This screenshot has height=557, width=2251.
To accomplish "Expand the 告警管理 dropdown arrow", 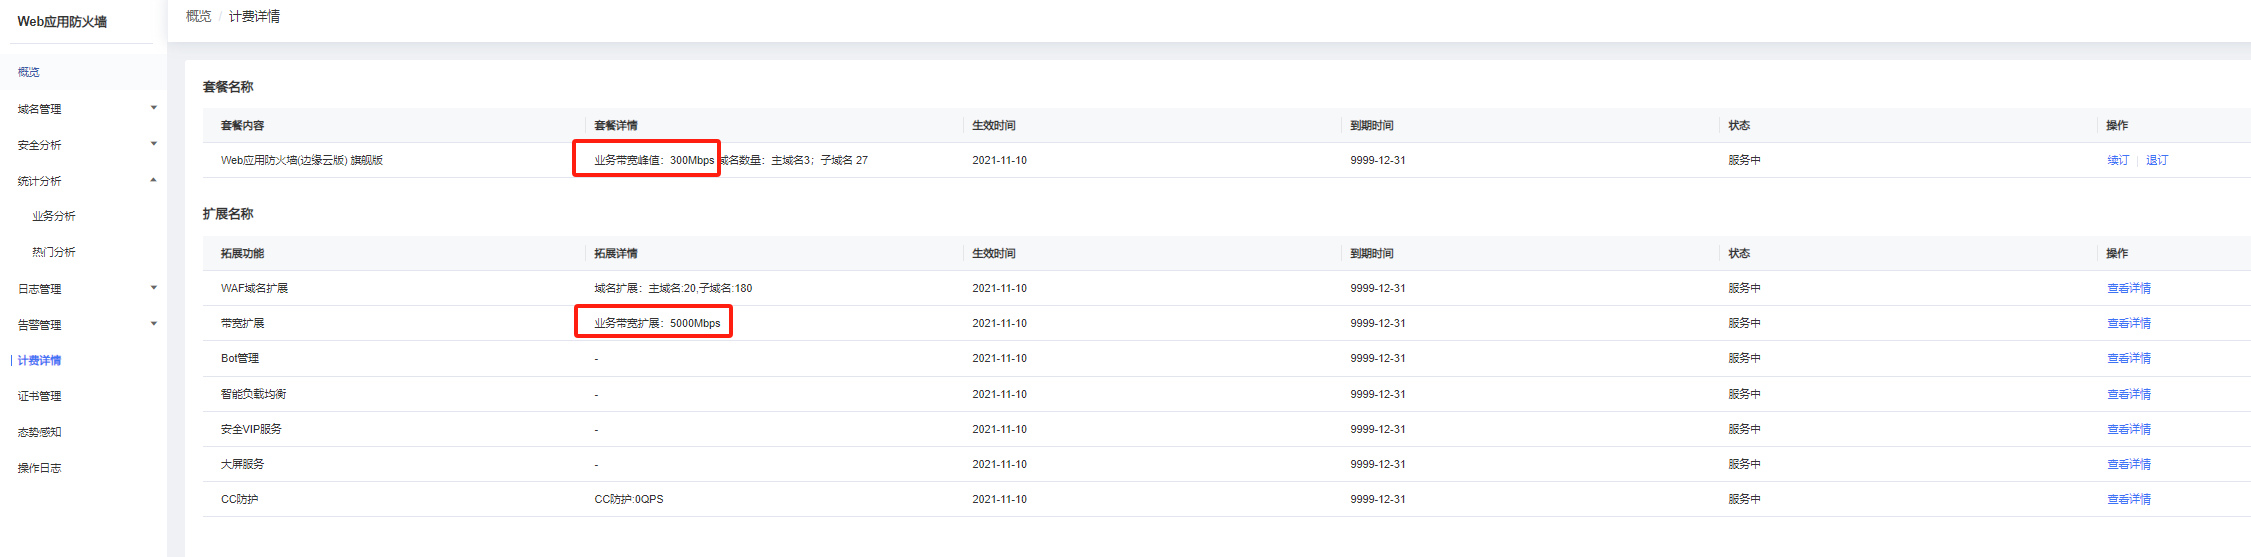I will point(153,324).
